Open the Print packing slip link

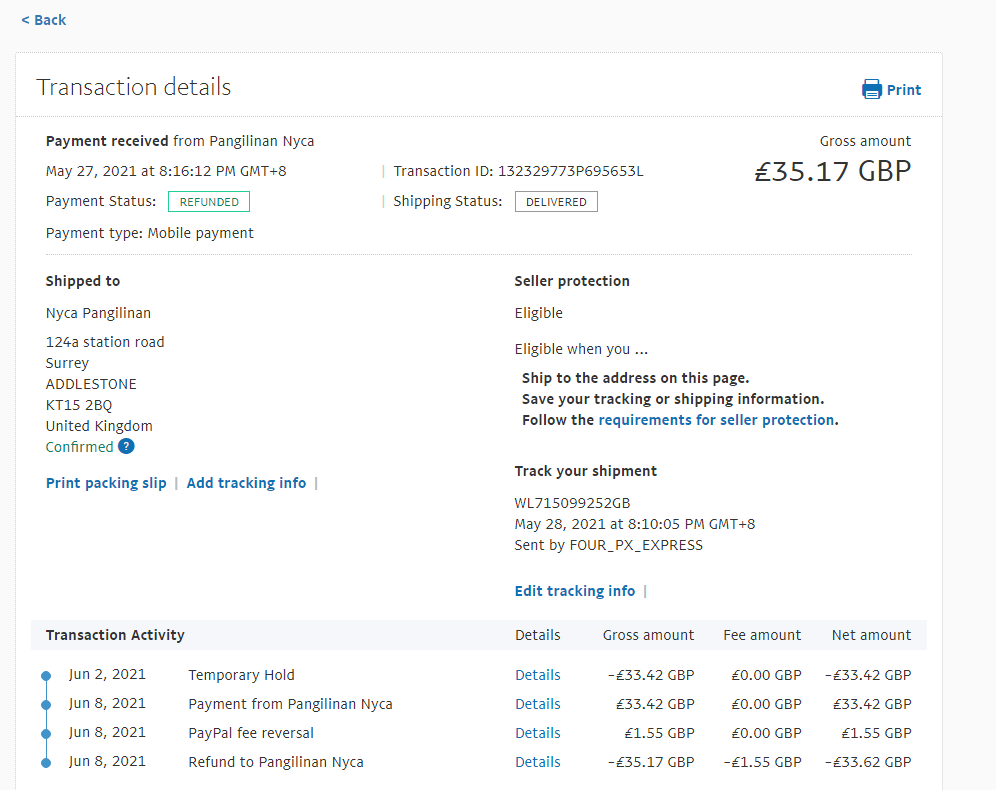pyautogui.click(x=106, y=483)
